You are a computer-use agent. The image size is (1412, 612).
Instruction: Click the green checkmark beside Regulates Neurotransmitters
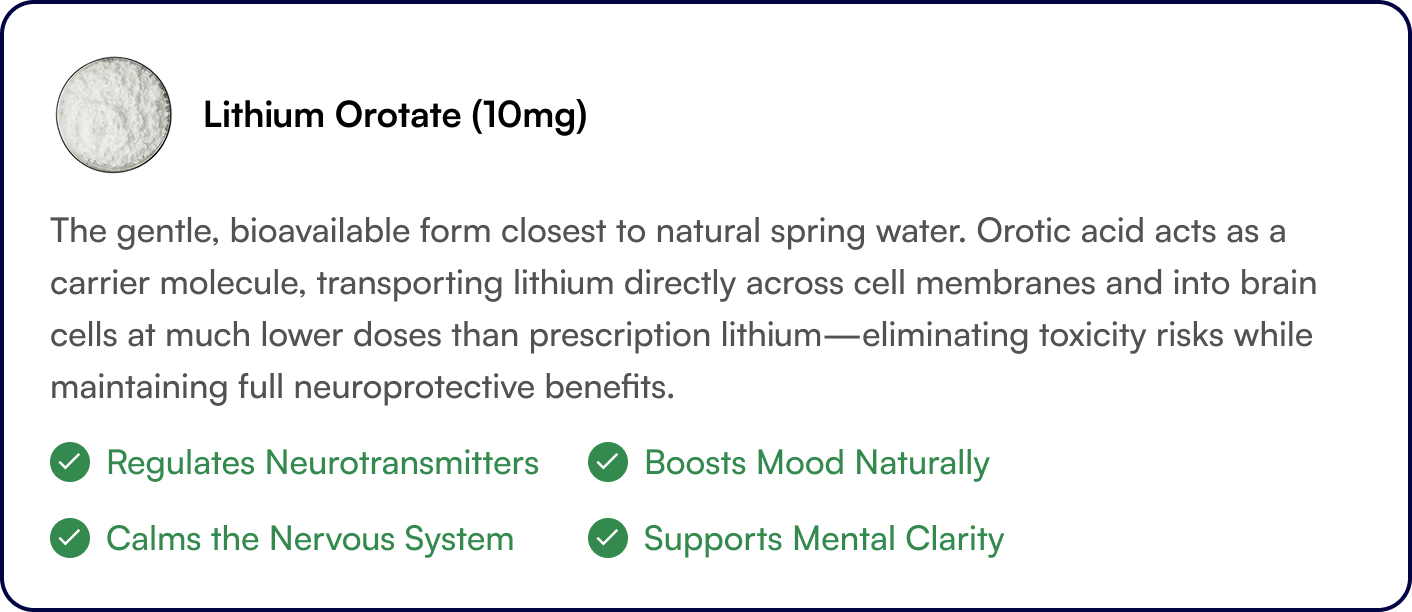point(69,463)
